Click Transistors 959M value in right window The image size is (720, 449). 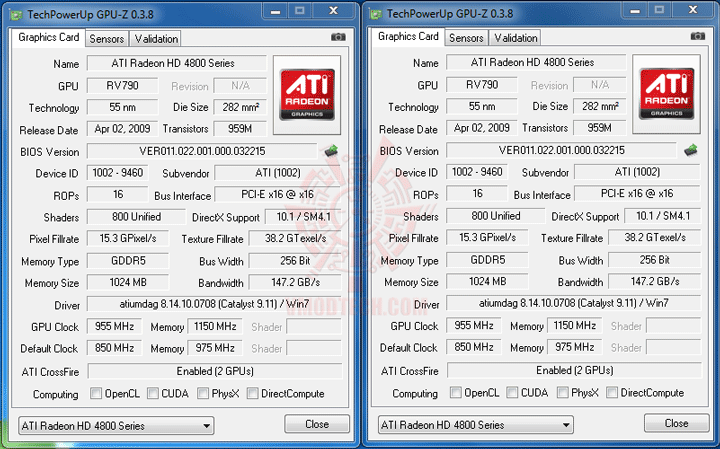coord(600,128)
